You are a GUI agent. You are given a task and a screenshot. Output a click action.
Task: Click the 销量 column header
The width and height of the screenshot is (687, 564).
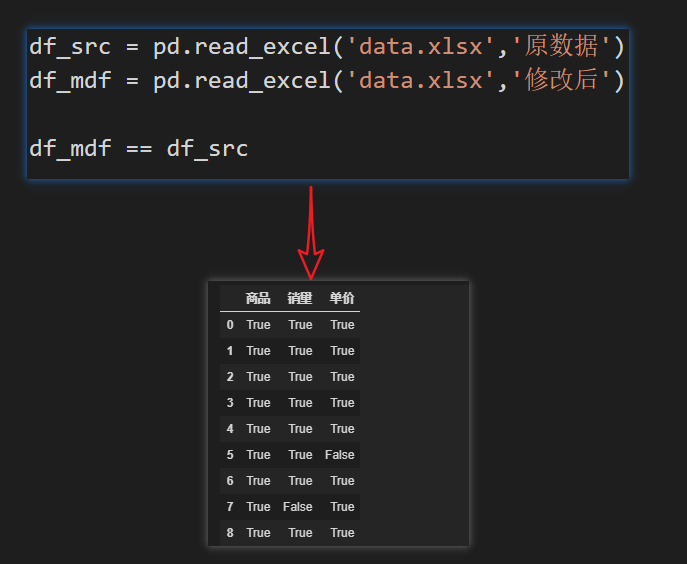(300, 298)
